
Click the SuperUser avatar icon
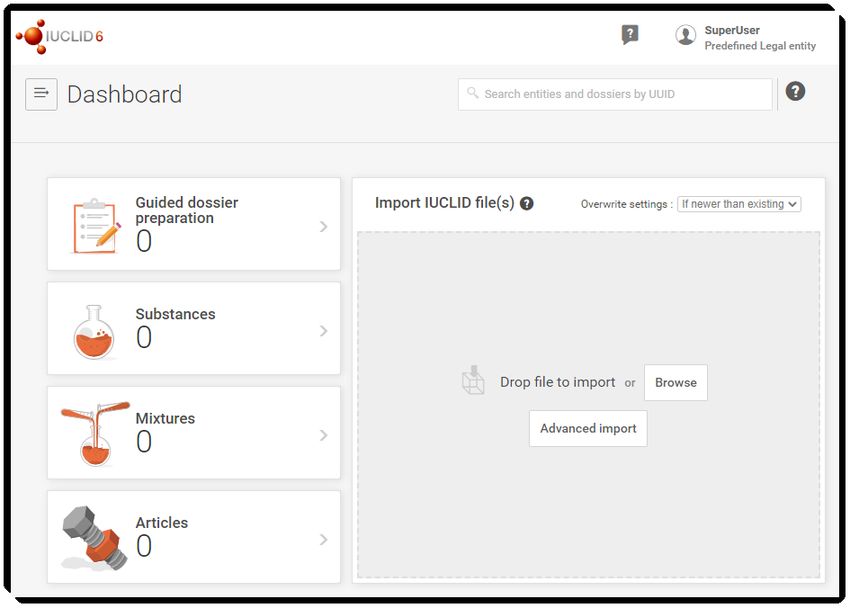pos(685,35)
